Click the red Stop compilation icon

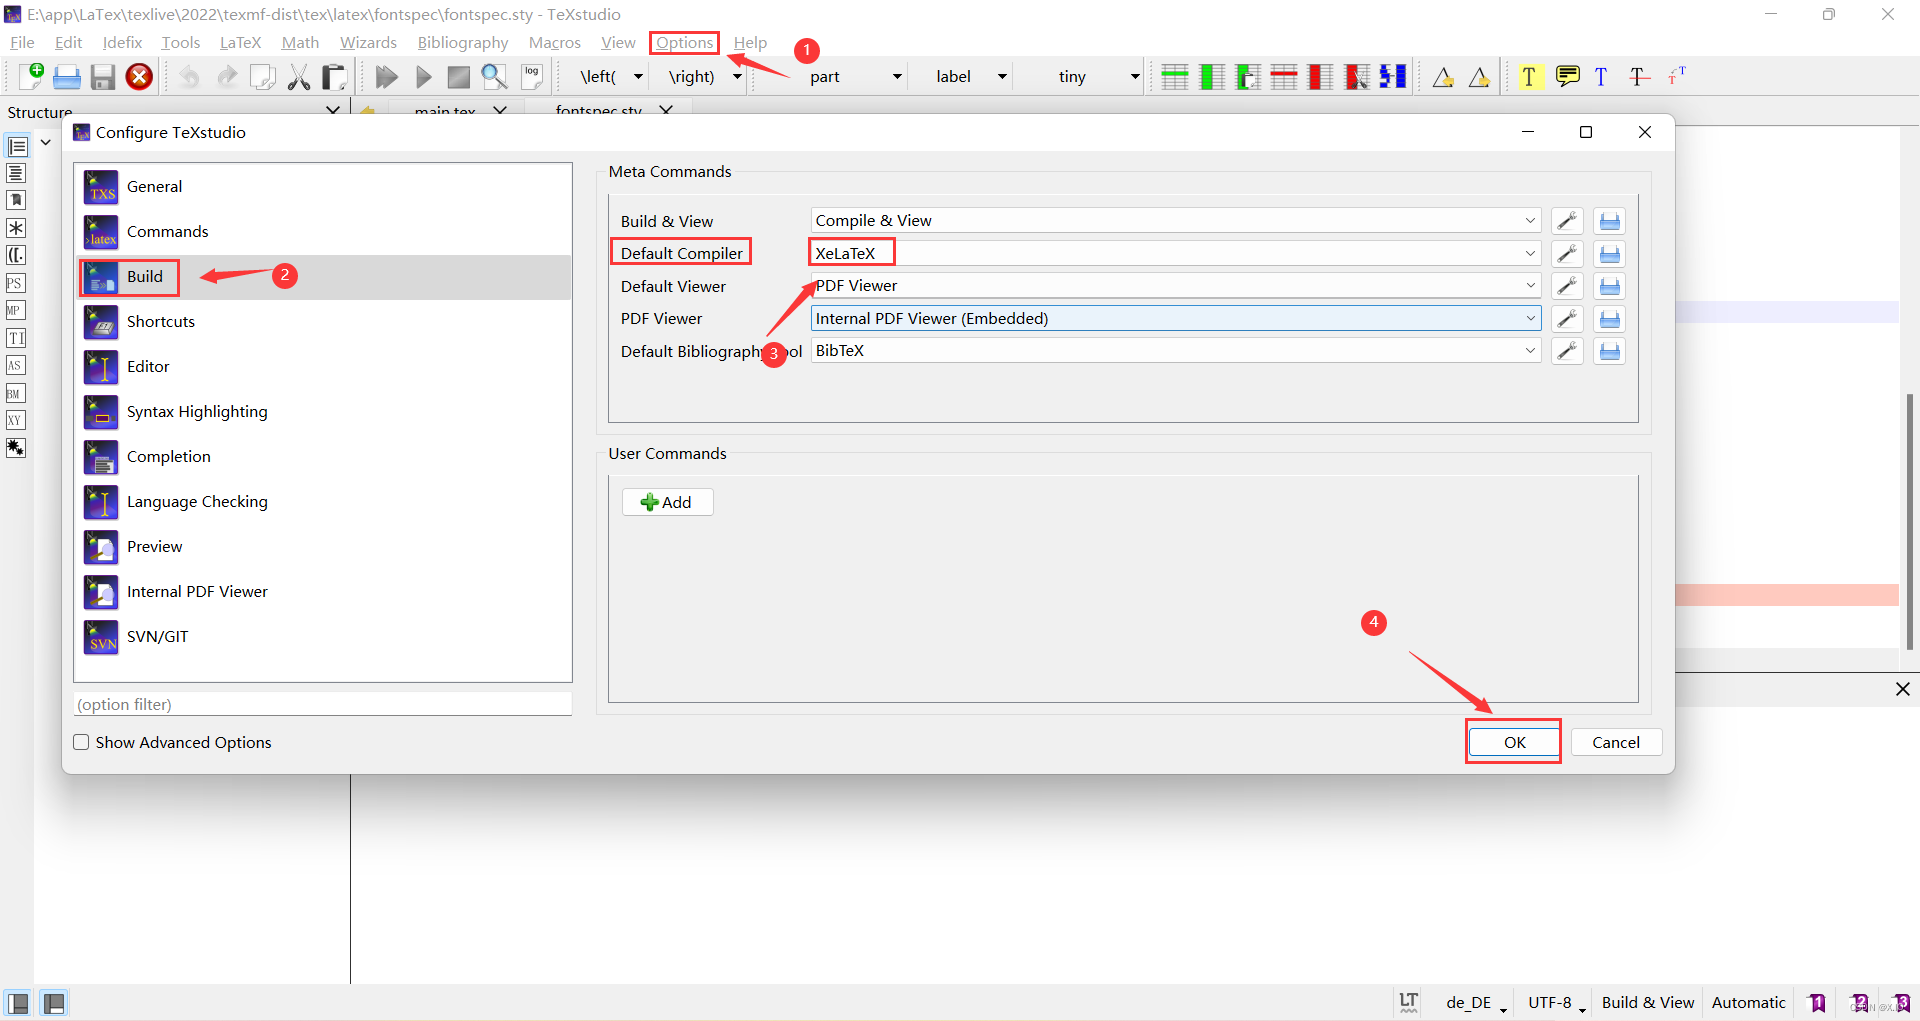click(139, 76)
